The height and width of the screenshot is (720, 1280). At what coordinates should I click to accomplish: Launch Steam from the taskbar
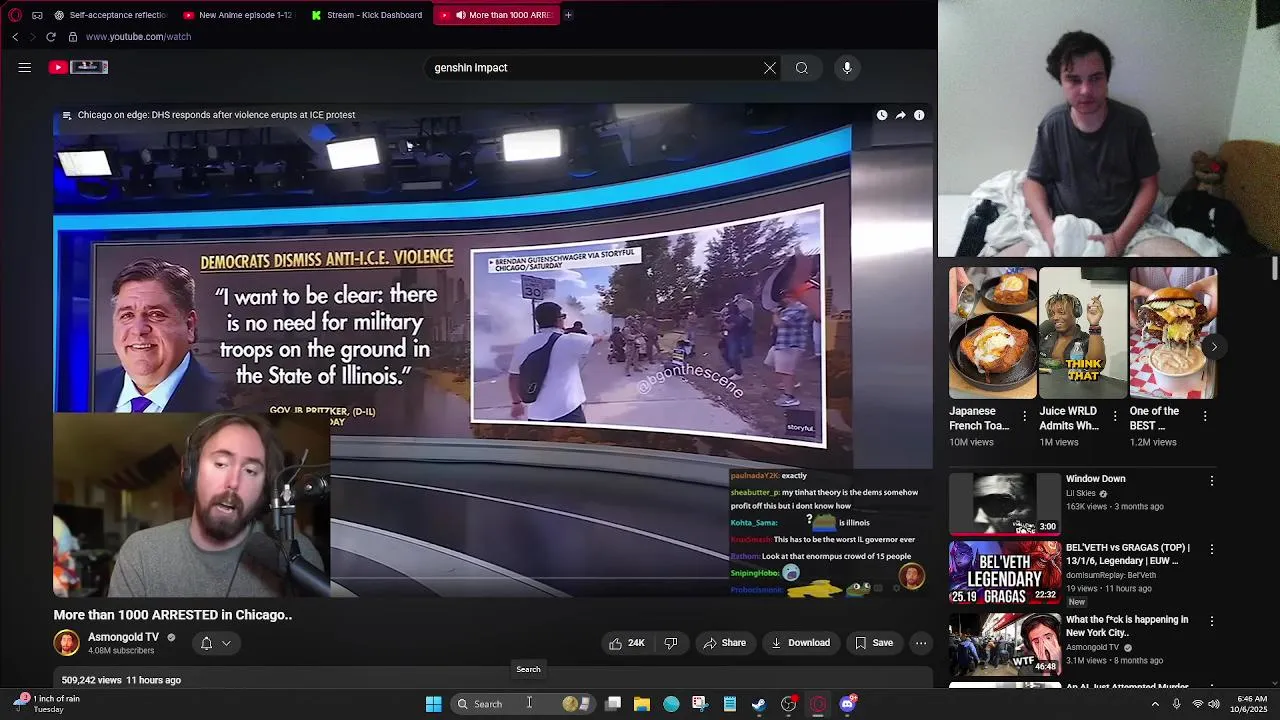[x=759, y=704]
